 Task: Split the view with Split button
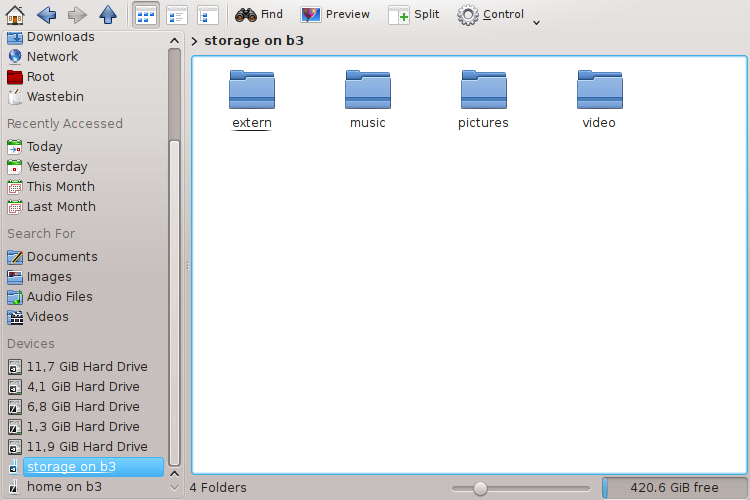(414, 14)
